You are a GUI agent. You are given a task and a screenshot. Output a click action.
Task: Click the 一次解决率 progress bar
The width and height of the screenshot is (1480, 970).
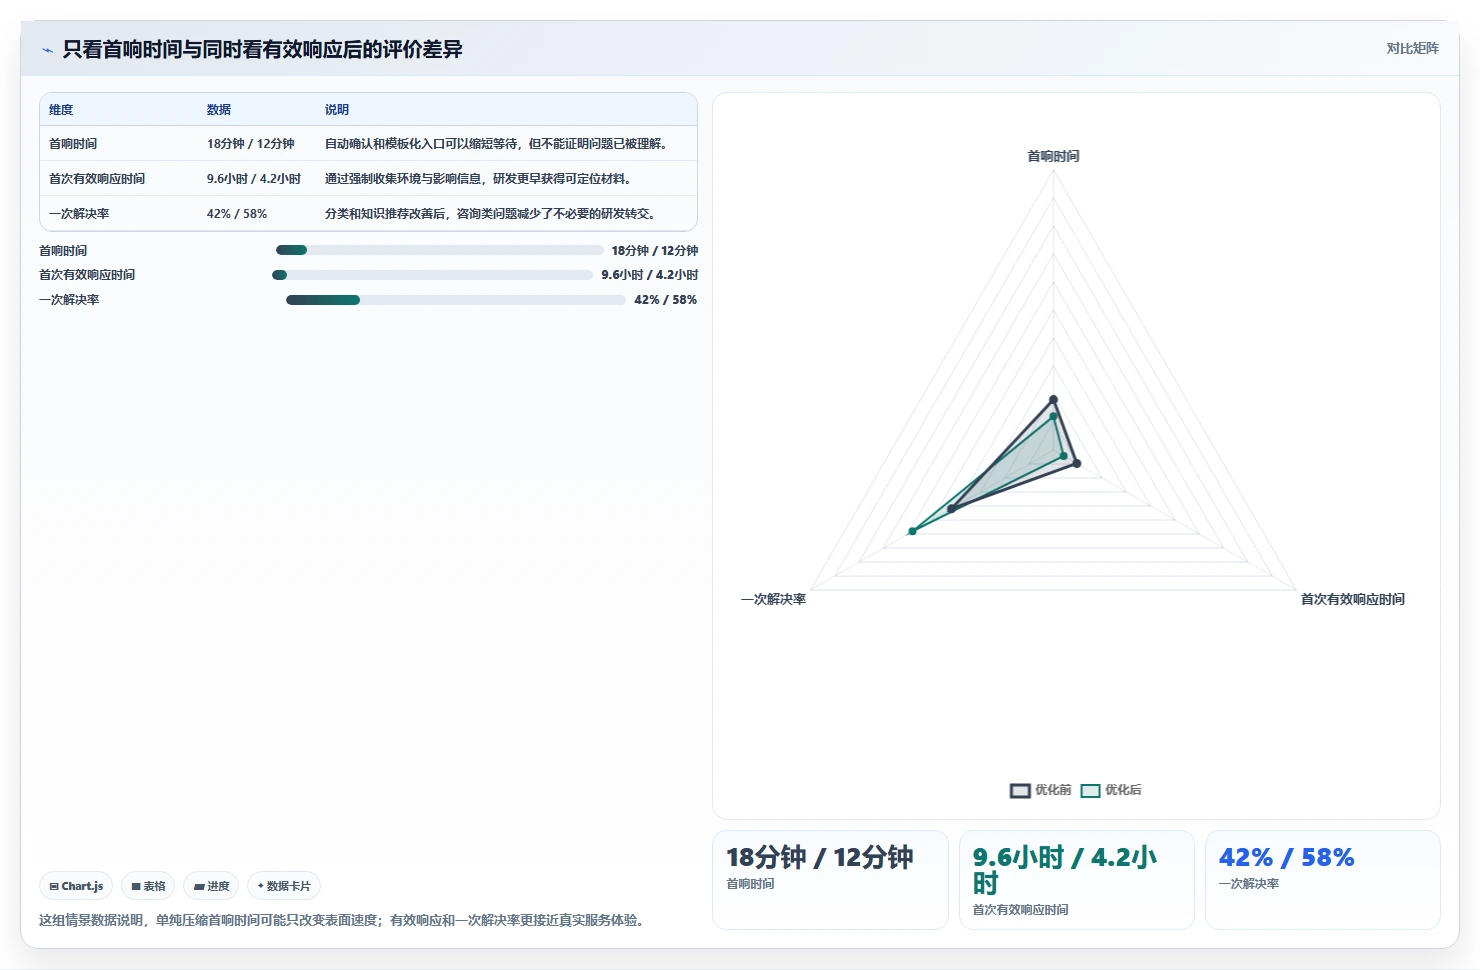(455, 300)
